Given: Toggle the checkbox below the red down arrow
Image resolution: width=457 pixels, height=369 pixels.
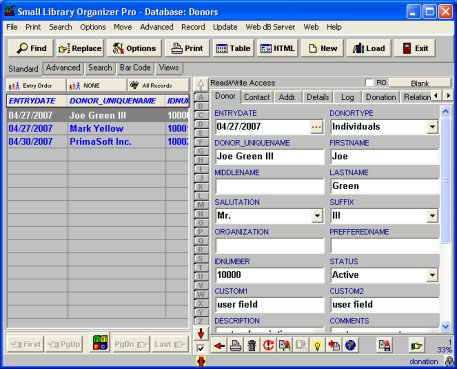Looking at the screenshot, I should pos(200,348).
